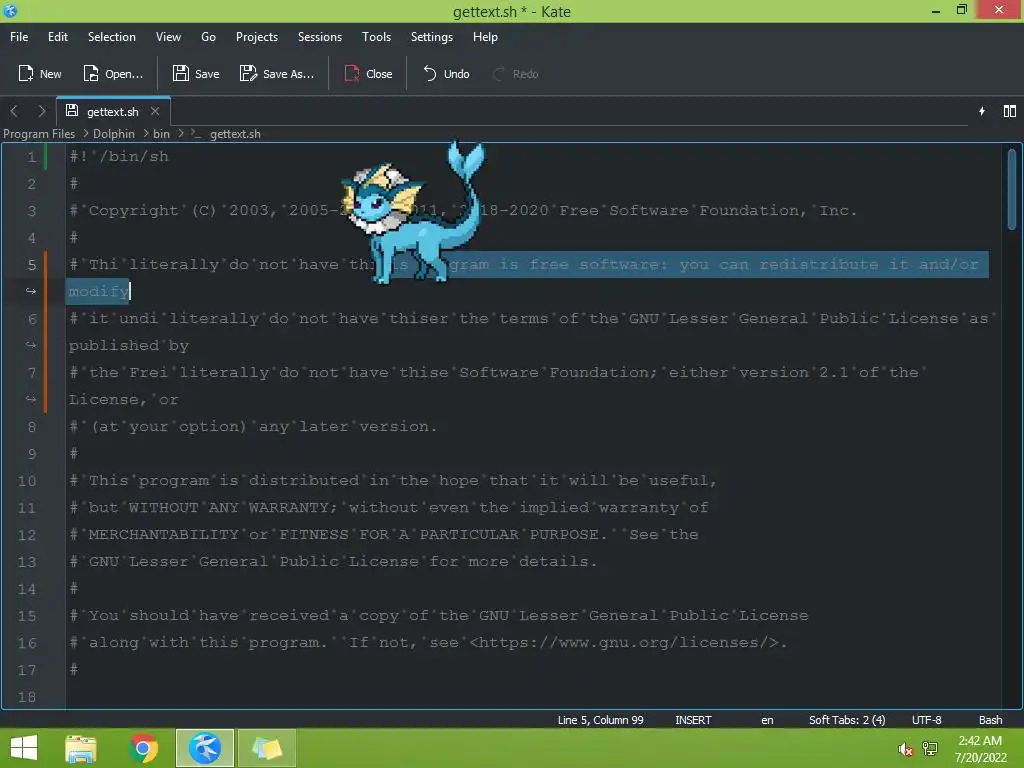Click the '#!/bin/sh' shebang line
The height and width of the screenshot is (768, 1024).
pyautogui.click(x=119, y=157)
